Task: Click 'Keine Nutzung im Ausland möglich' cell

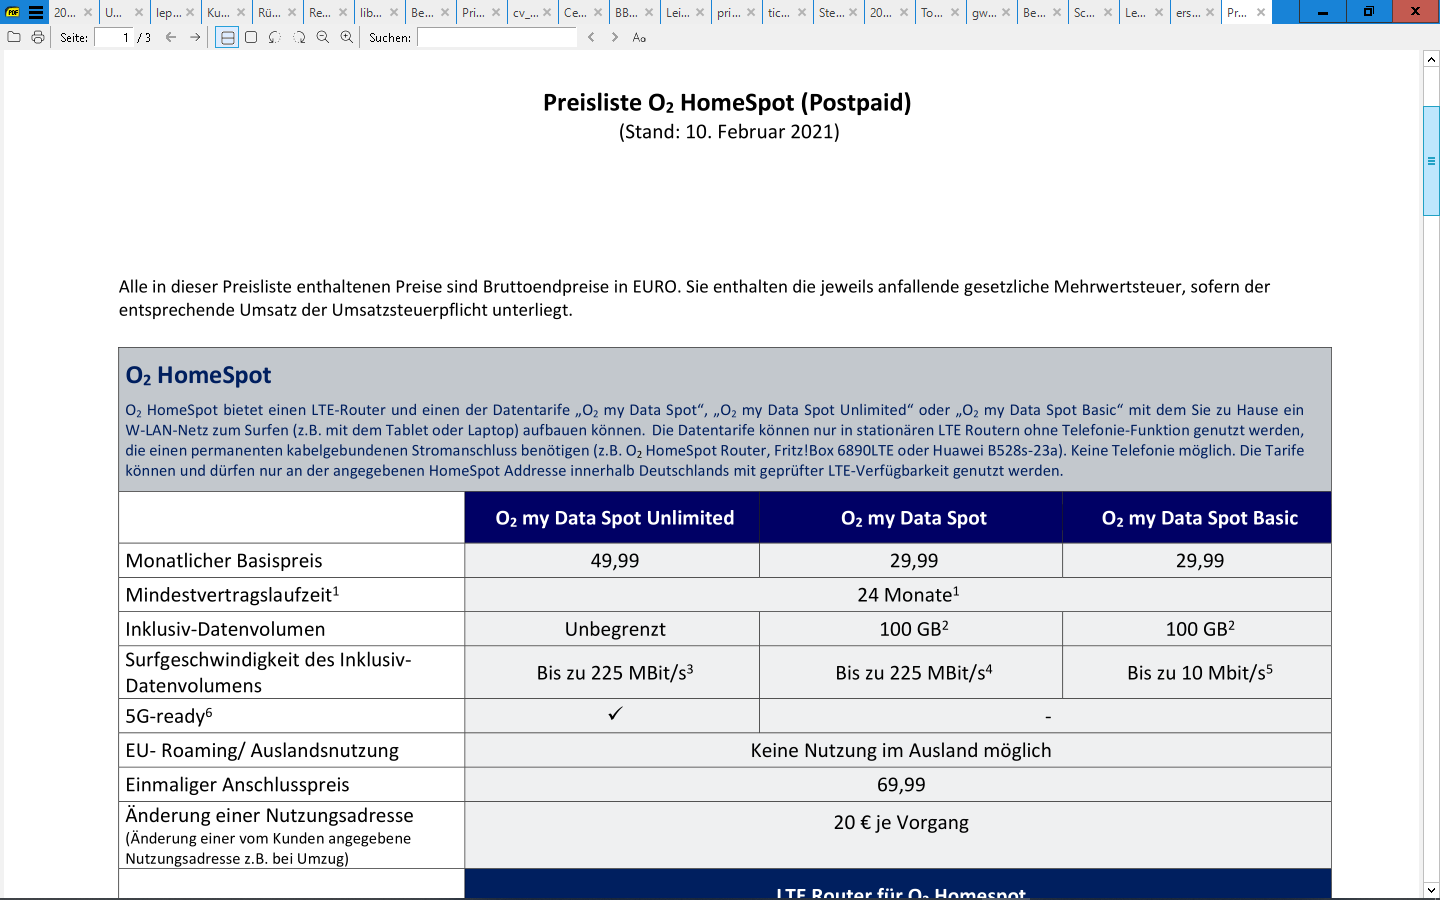Action: pos(898,750)
